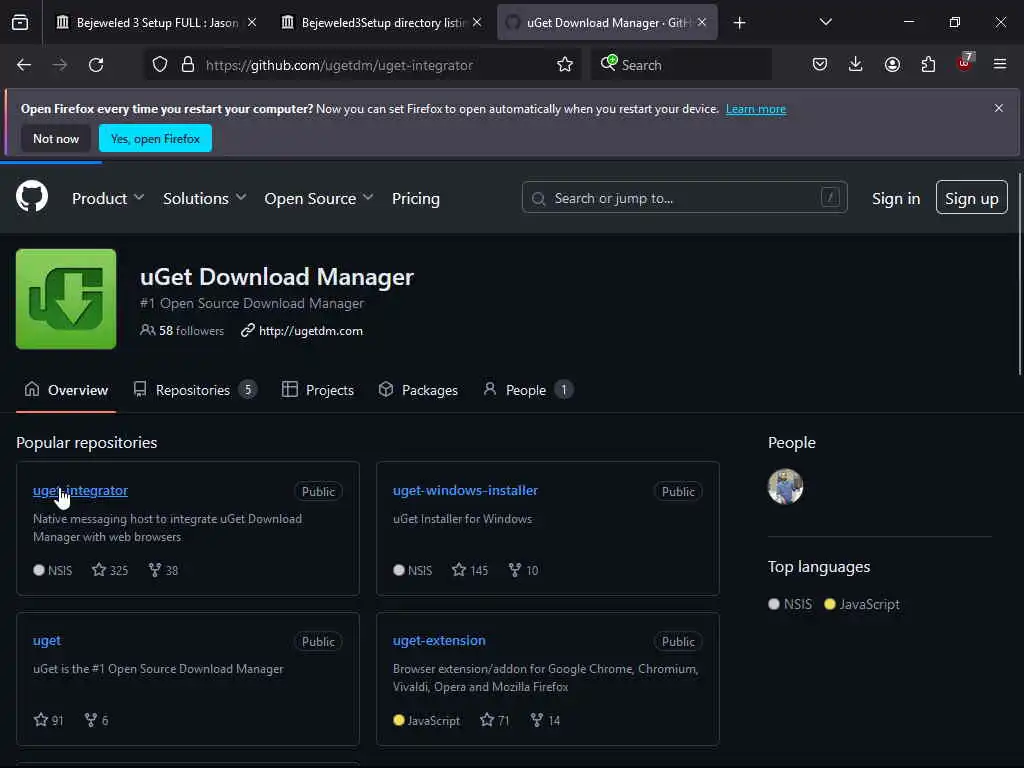
Task: List all tabs with the dropdown arrow
Action: pos(825,23)
